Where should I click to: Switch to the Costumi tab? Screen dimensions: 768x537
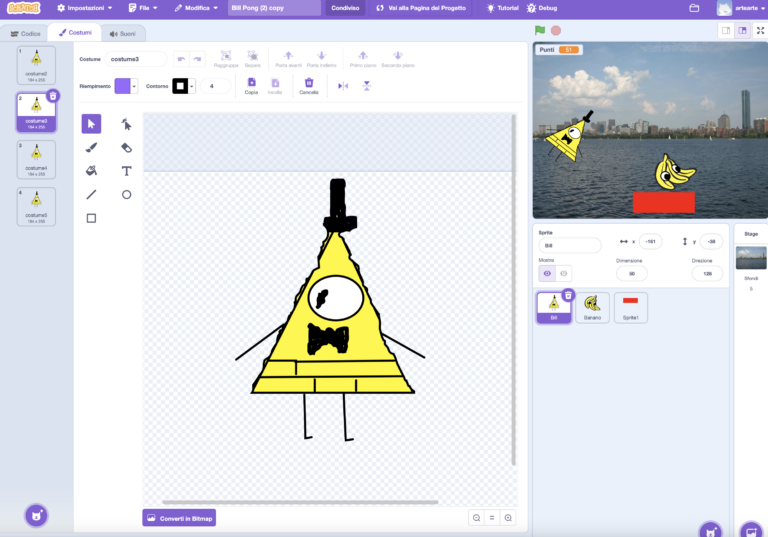pyautogui.click(x=75, y=32)
